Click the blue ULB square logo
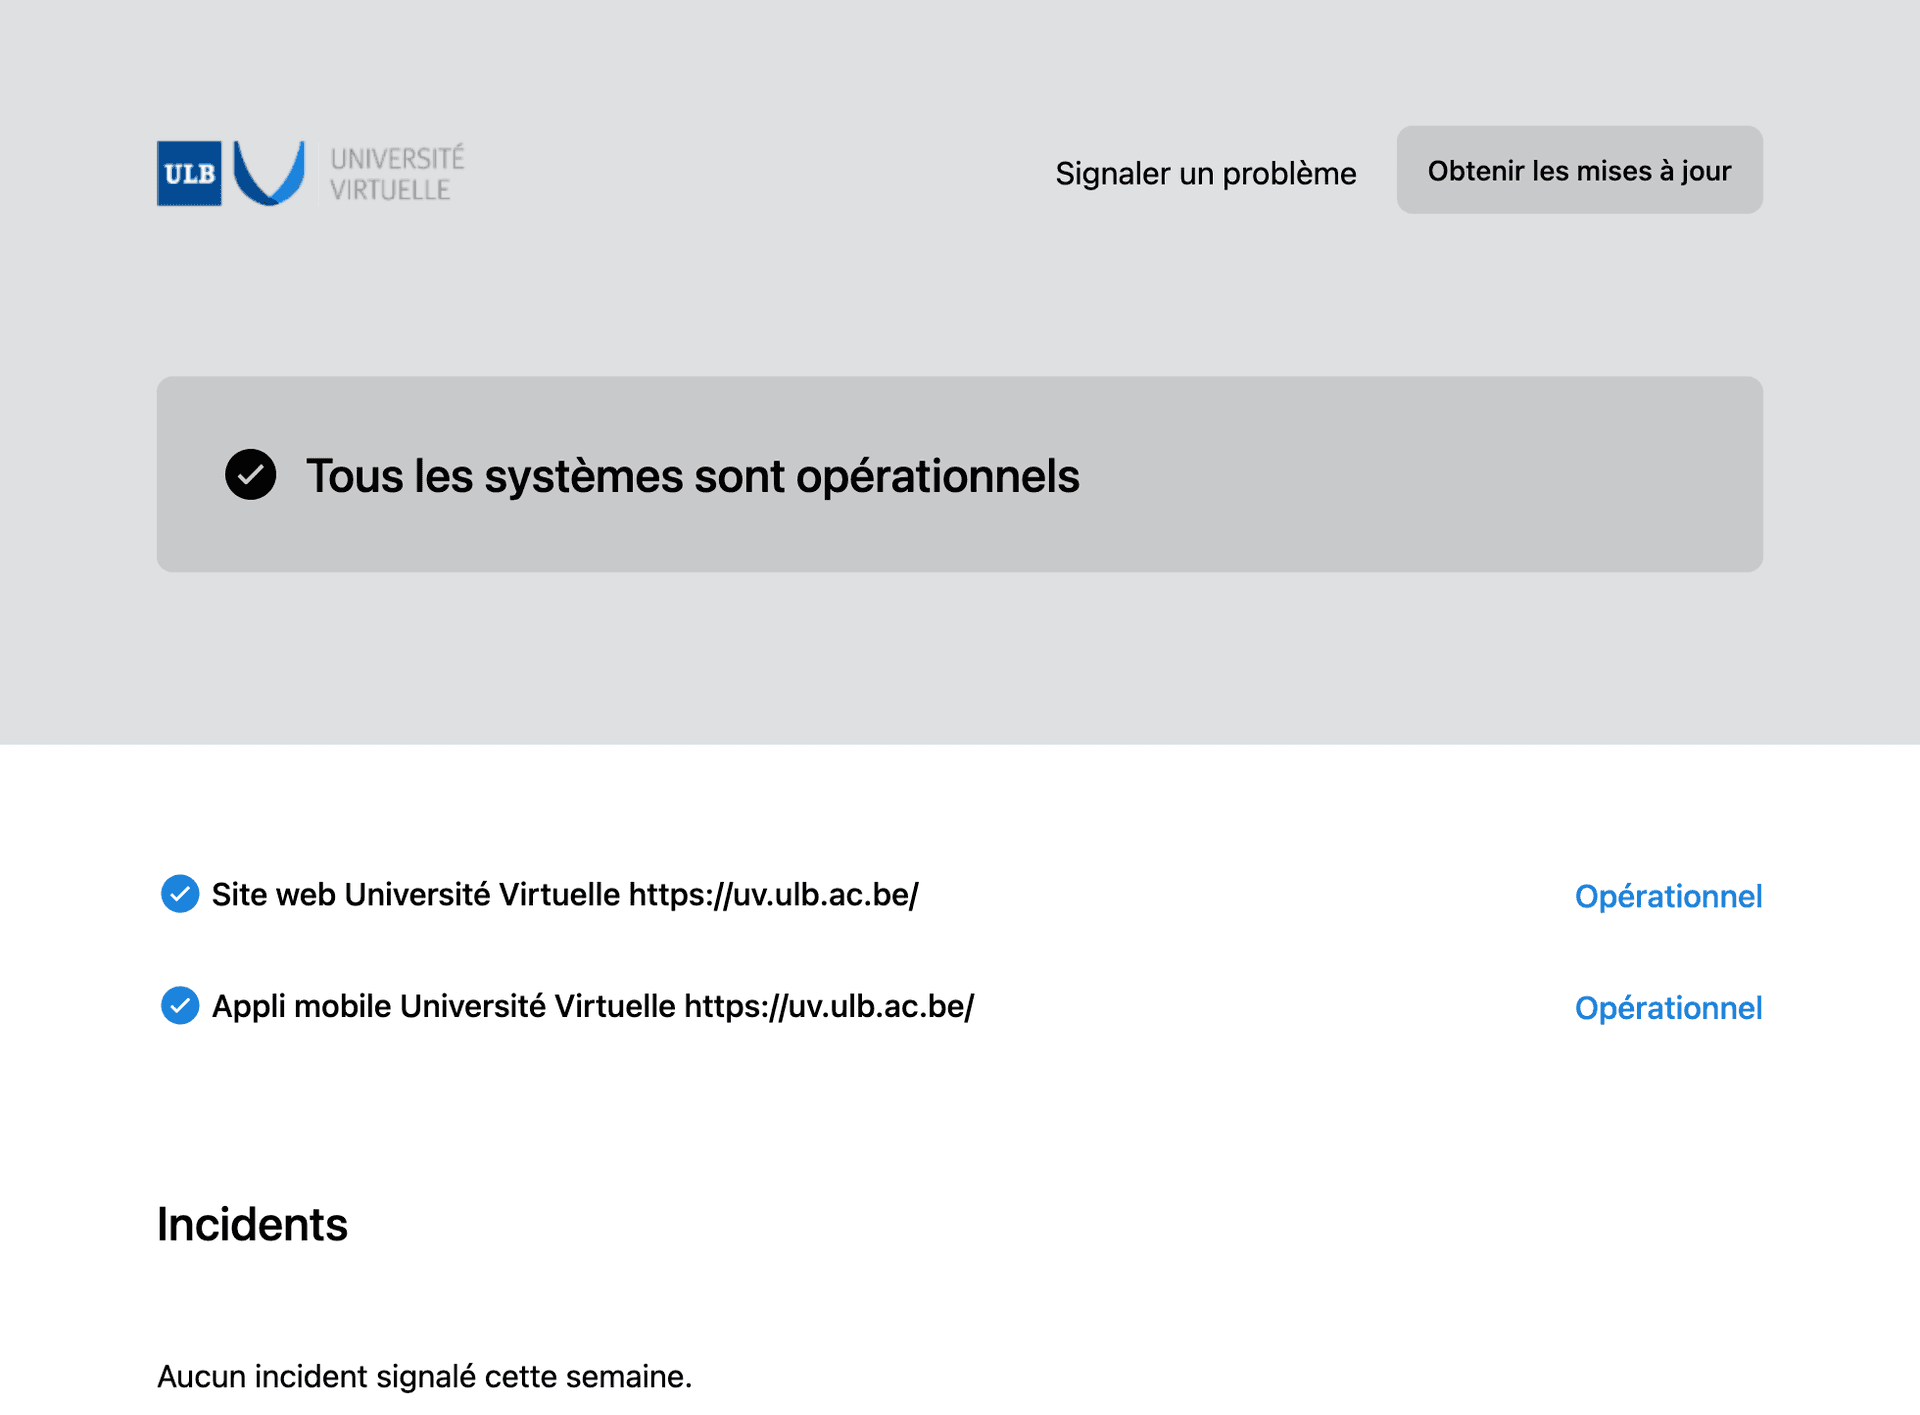 189,173
